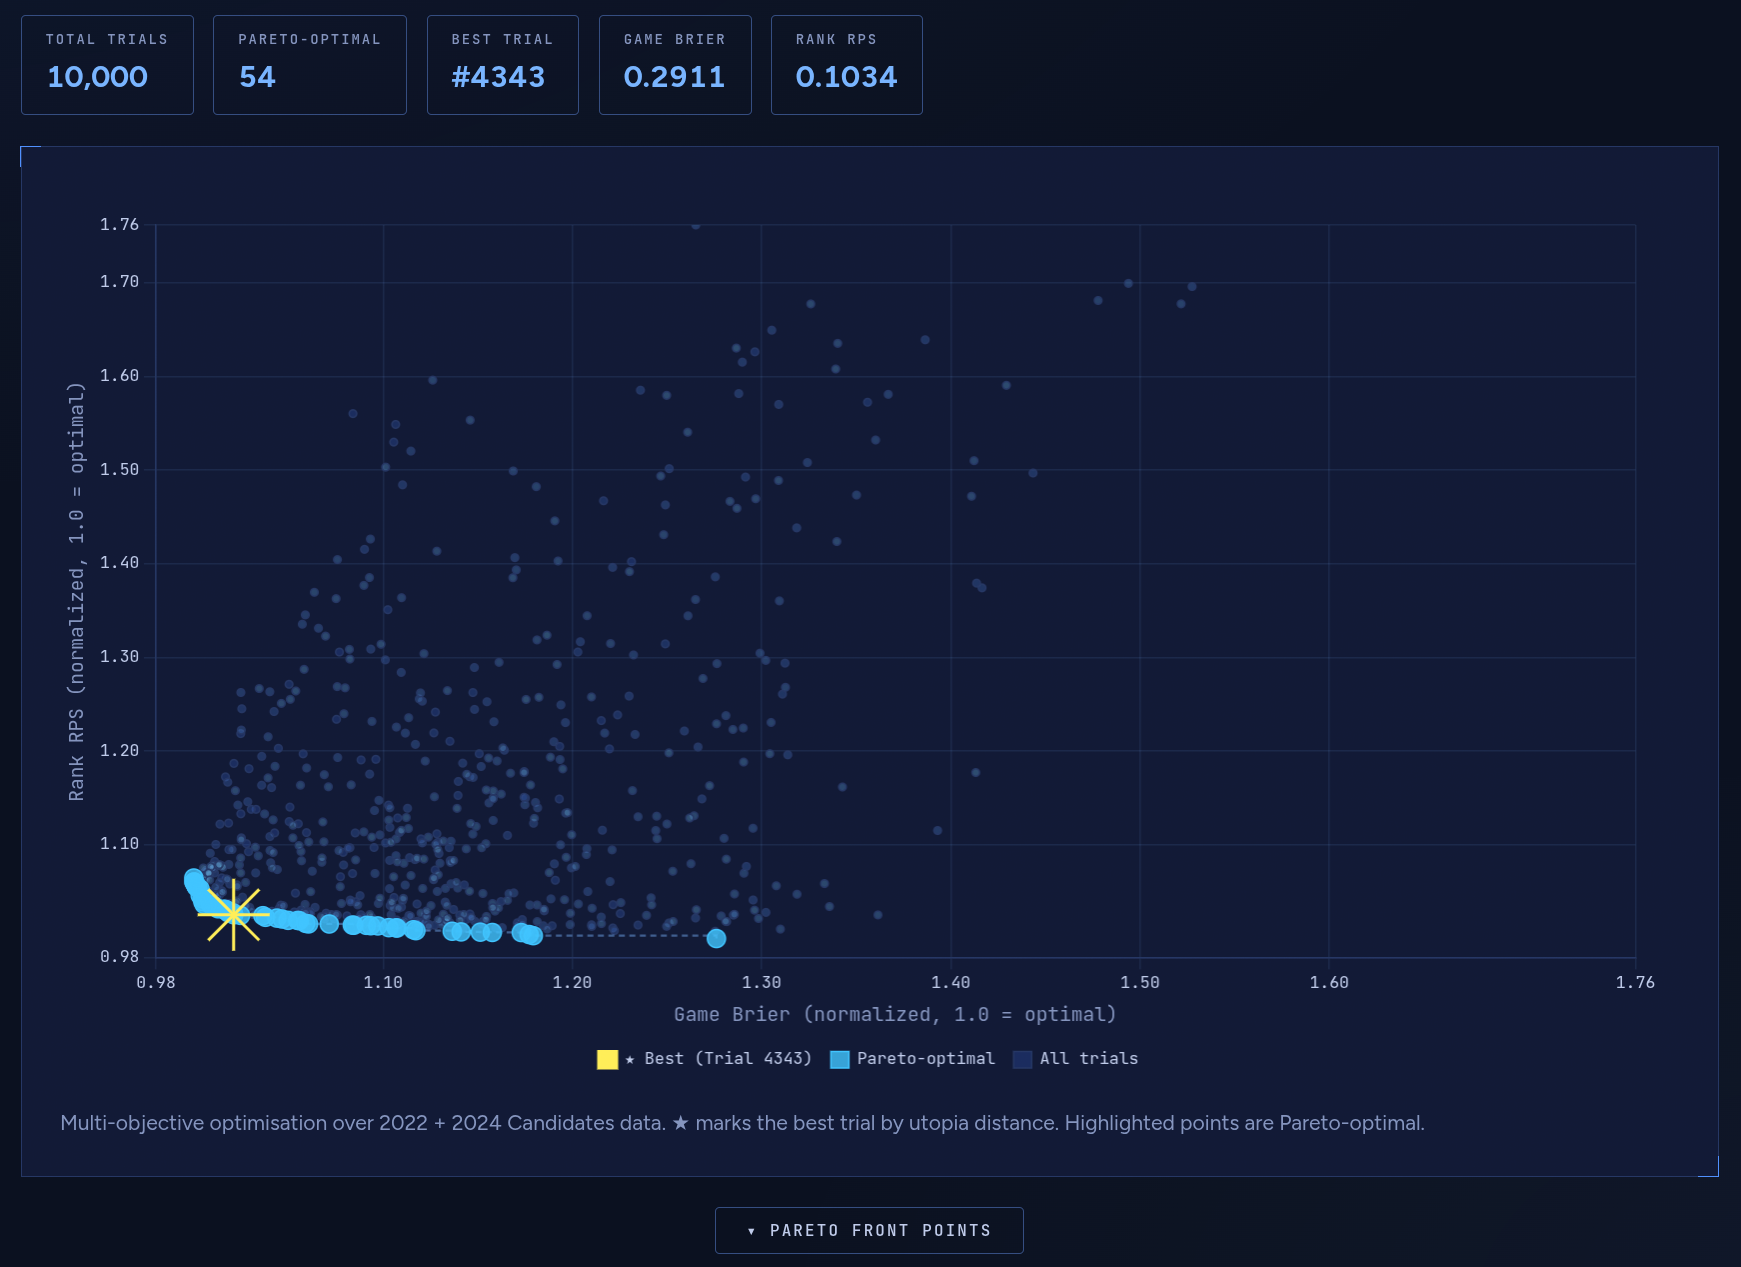Click the Game Brier 0.2911 card
Screen dimensions: 1741x1267
click(x=675, y=65)
